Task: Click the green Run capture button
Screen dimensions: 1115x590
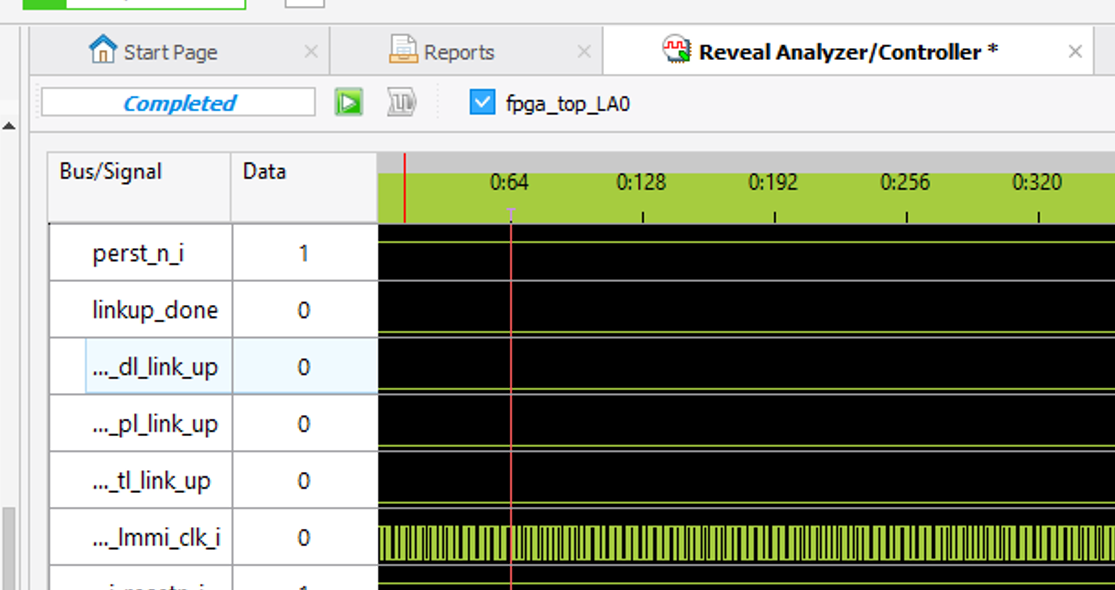Action: point(349,102)
